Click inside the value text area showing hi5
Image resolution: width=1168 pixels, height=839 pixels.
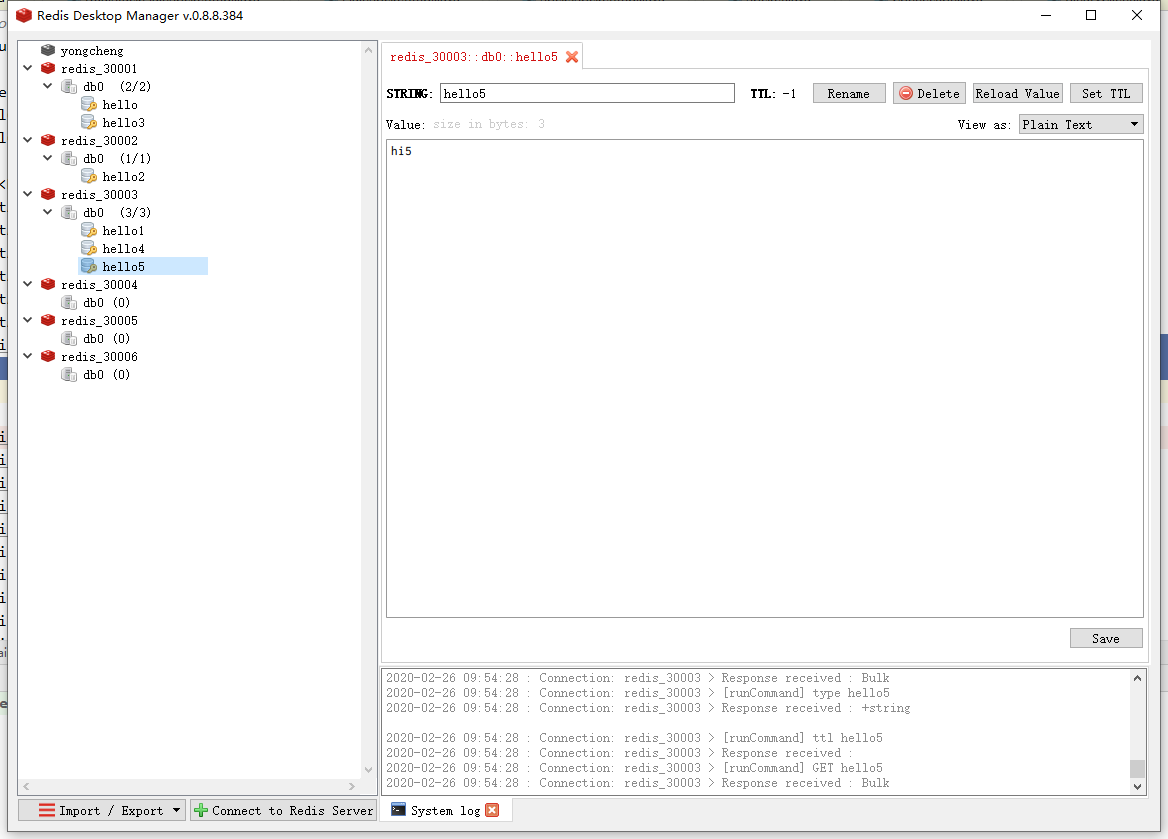(764, 379)
